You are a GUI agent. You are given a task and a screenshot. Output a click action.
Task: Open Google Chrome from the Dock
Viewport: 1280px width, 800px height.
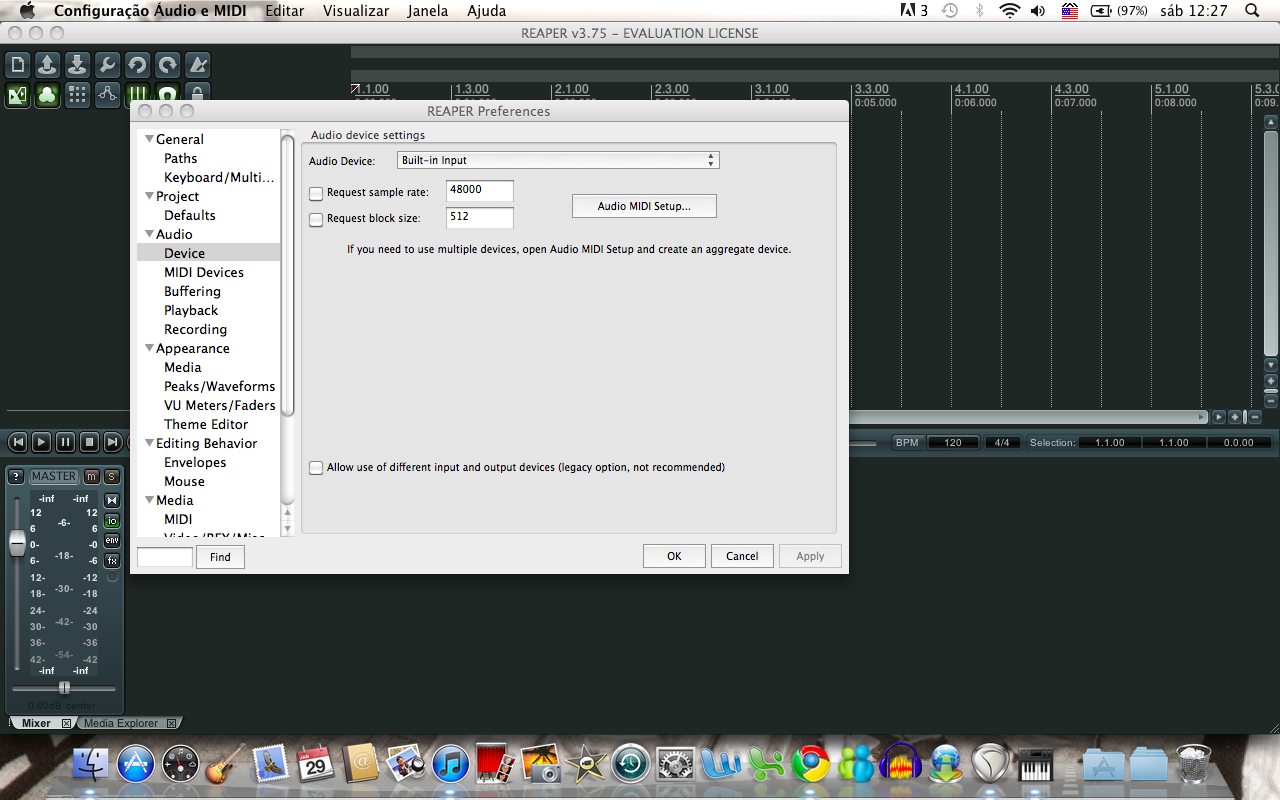click(x=810, y=764)
